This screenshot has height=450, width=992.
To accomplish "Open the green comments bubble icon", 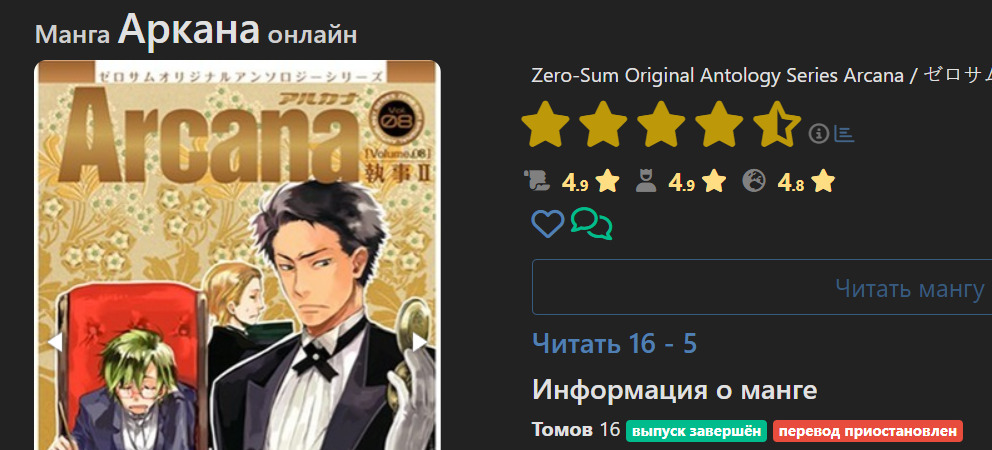I will pos(592,224).
